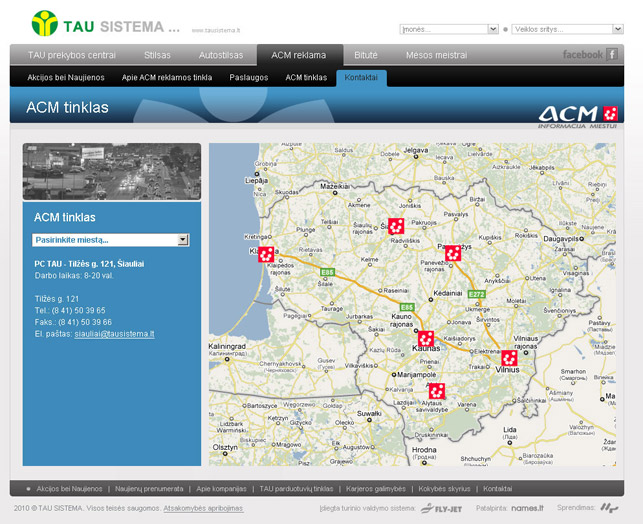Open the TAU prekybos centrai tab

pos(72,55)
